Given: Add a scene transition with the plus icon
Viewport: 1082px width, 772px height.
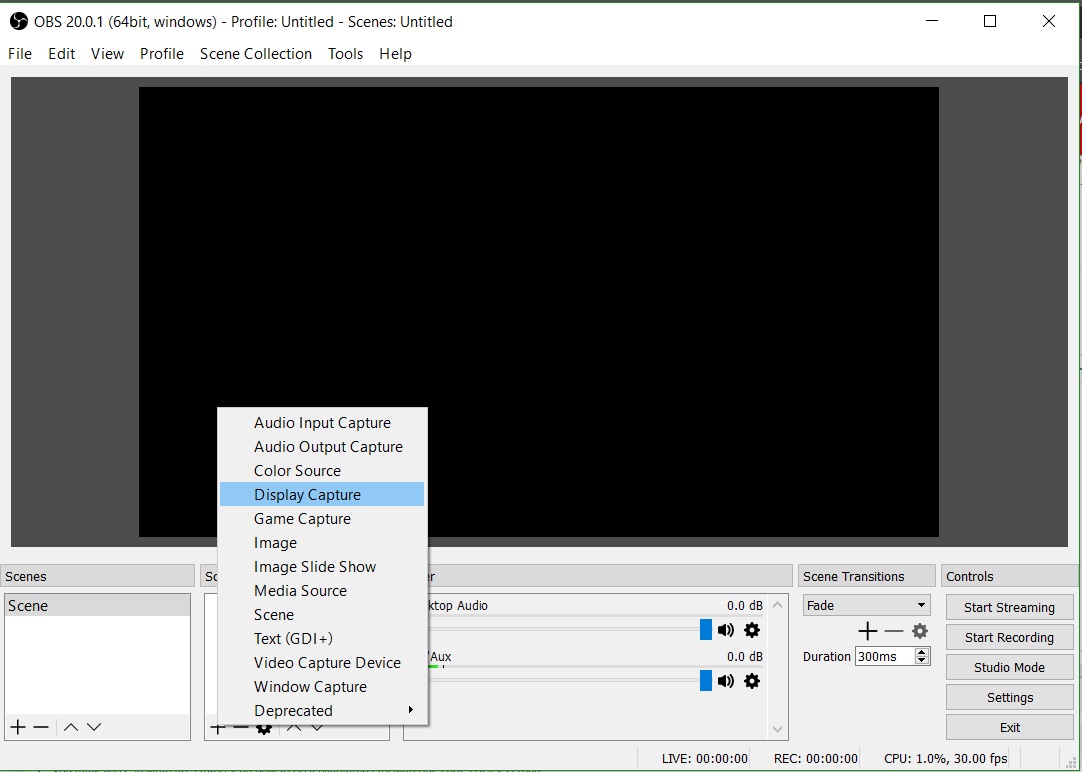Looking at the screenshot, I should tap(868, 631).
